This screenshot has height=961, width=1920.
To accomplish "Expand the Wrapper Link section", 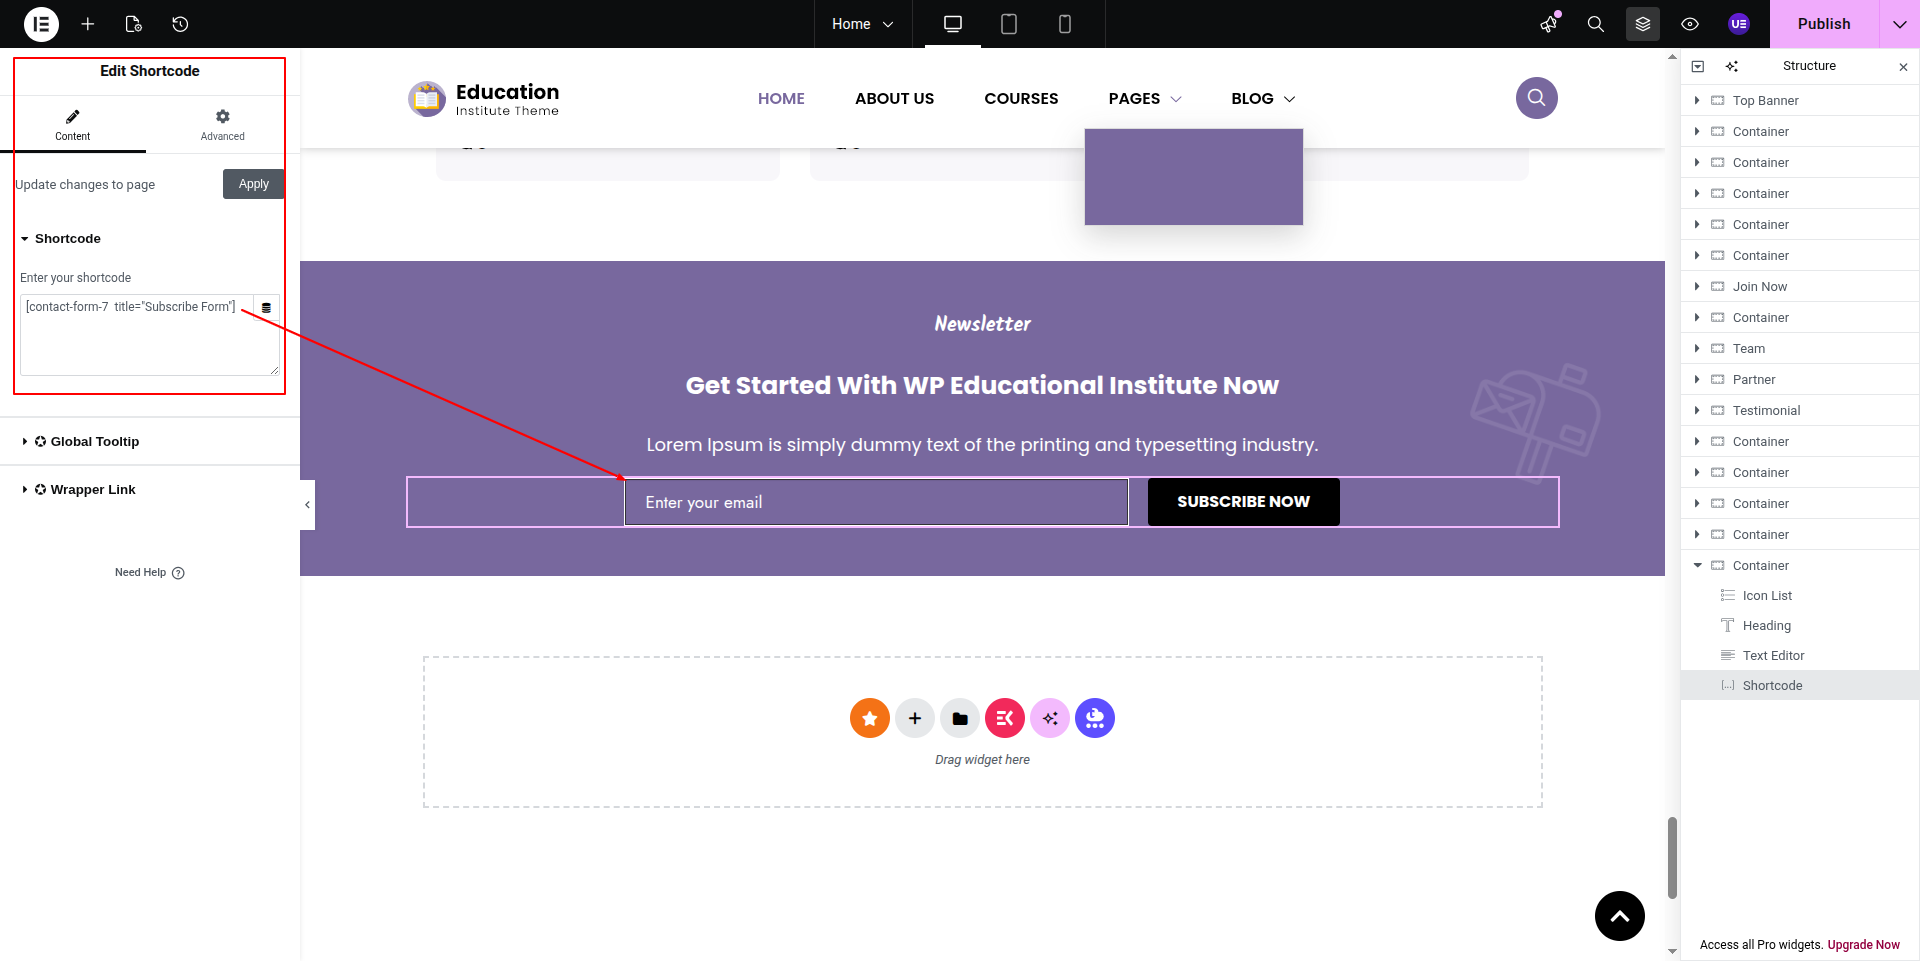I will [x=92, y=490].
